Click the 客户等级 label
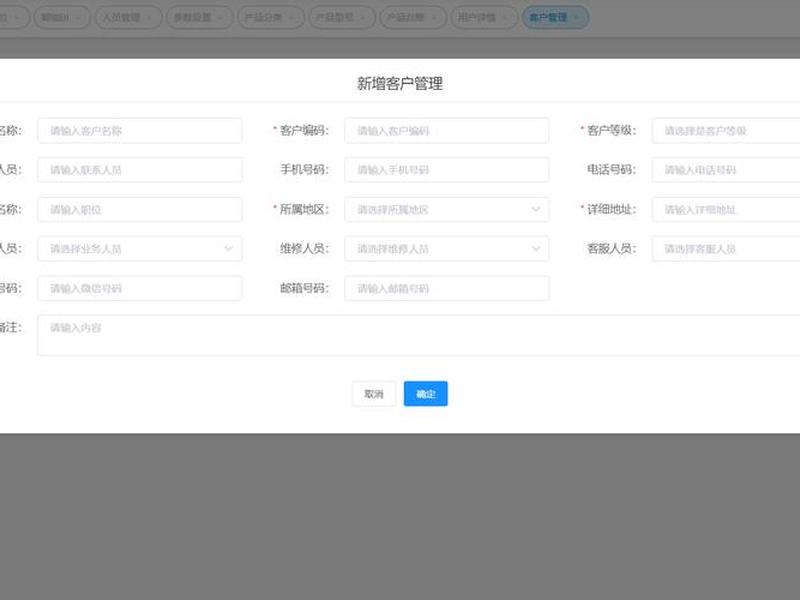 [x=611, y=131]
